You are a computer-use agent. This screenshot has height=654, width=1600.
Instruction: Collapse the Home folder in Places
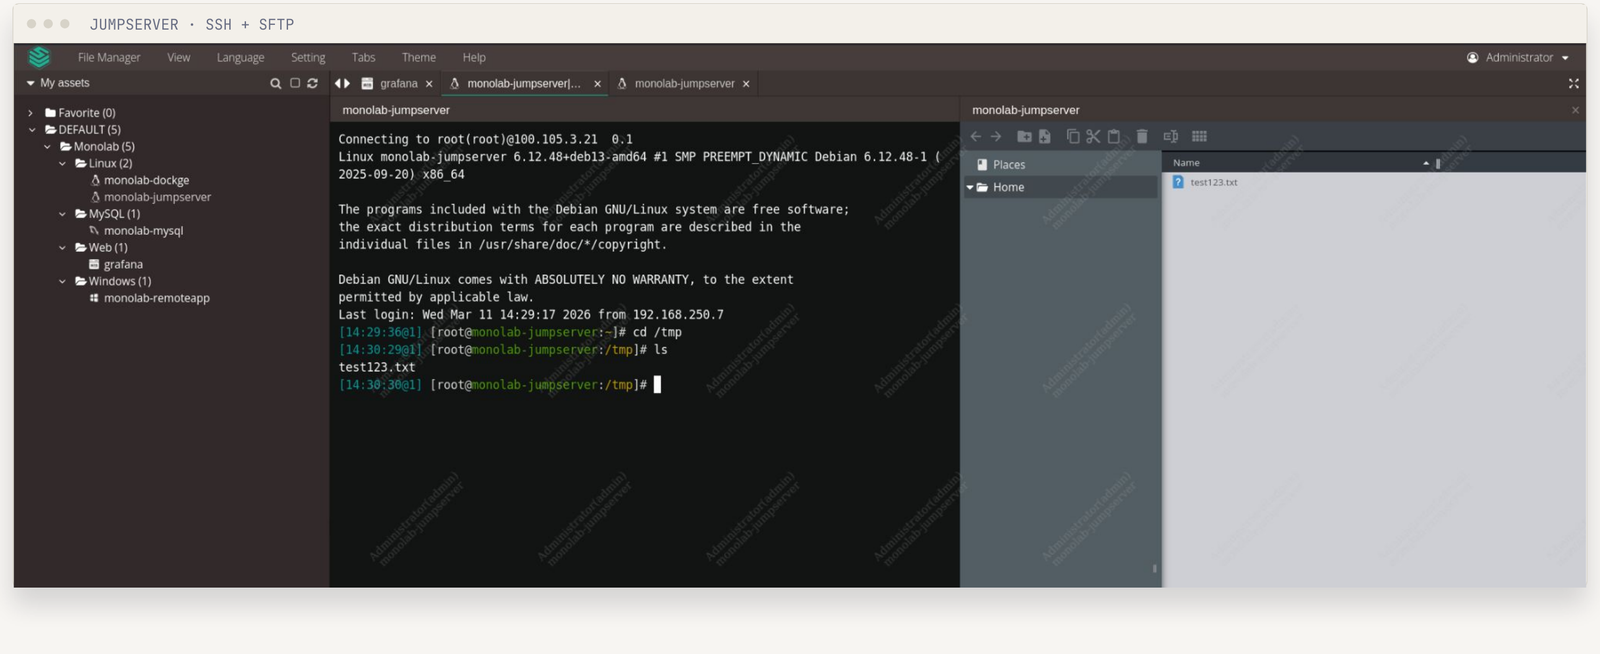970,187
